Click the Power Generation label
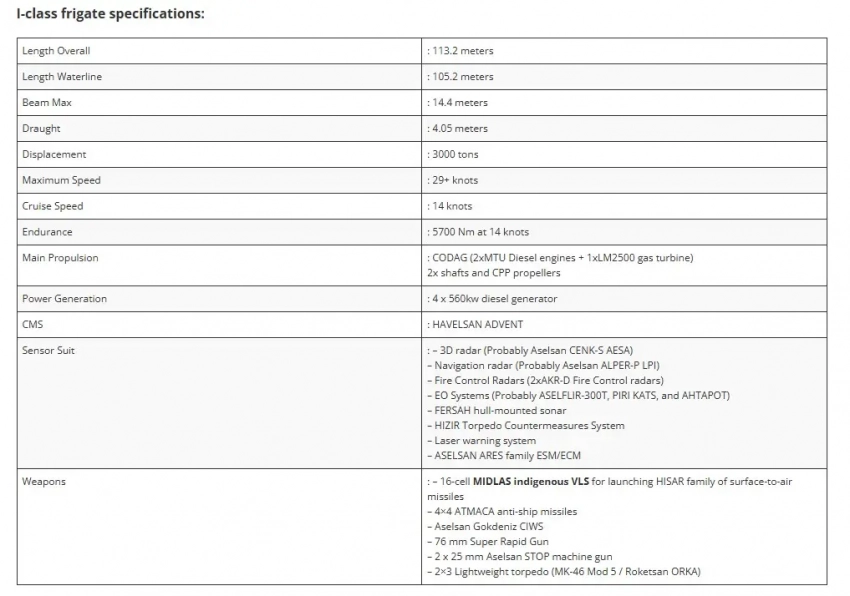The image size is (850, 596). [64, 299]
